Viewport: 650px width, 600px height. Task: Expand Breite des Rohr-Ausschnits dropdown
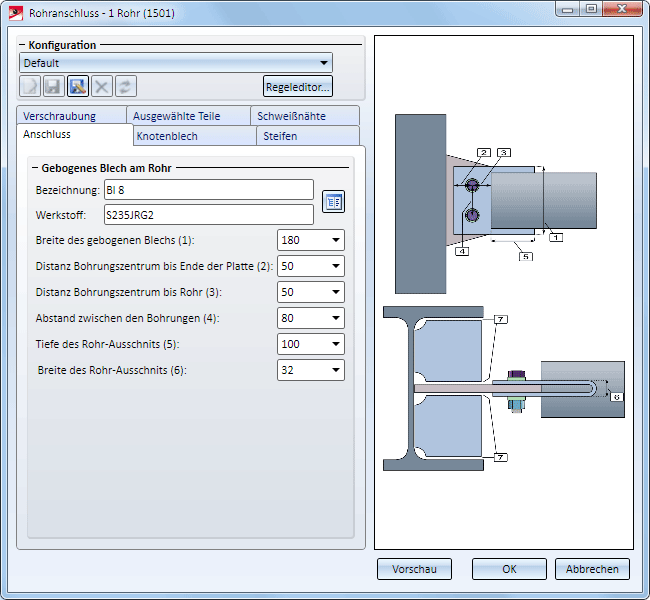334,371
